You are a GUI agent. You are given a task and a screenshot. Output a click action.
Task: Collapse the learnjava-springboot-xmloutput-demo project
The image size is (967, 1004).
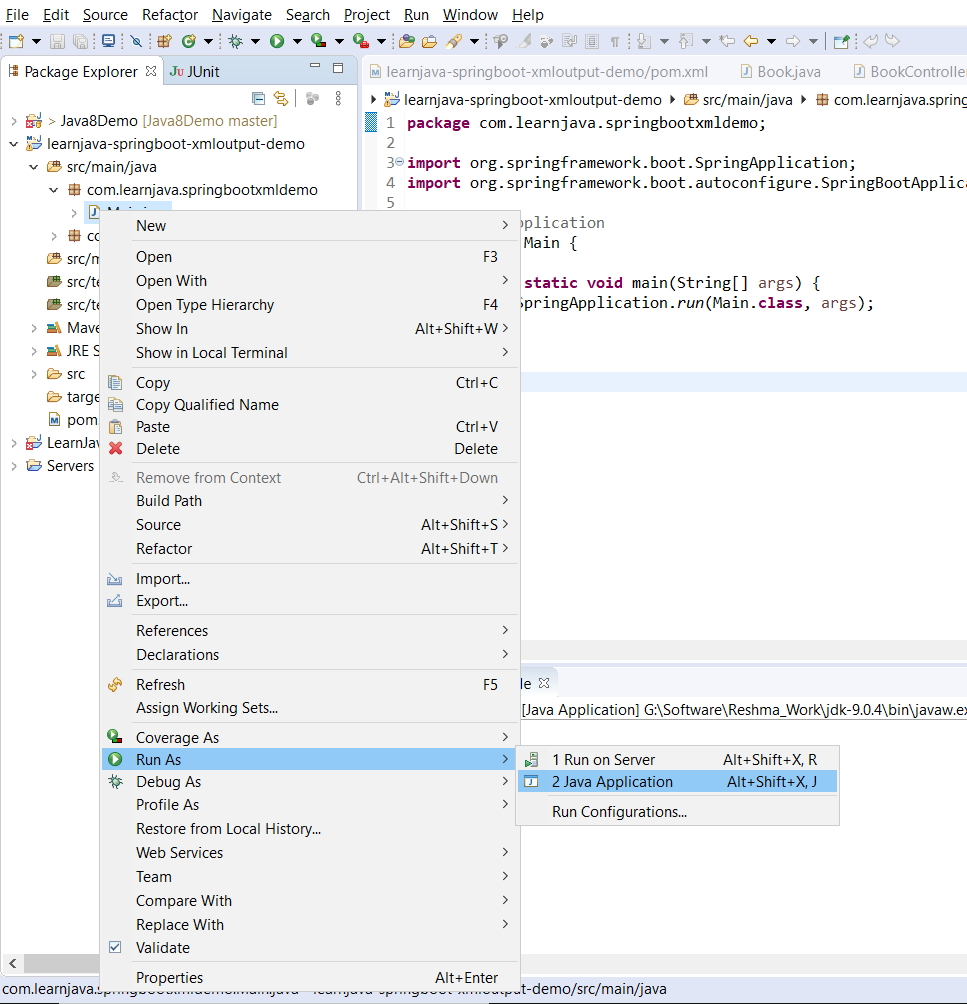click(x=13, y=144)
